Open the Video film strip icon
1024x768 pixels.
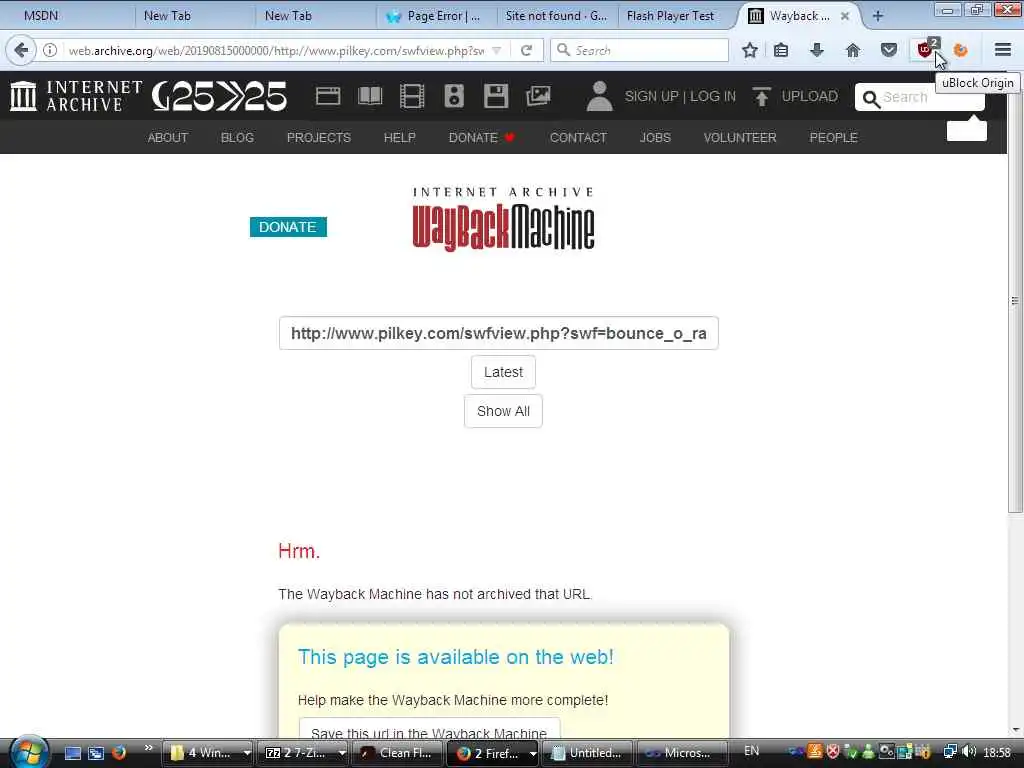coord(412,96)
